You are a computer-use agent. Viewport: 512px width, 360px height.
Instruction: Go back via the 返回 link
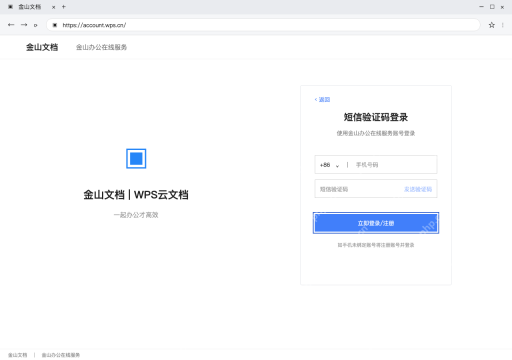point(322,99)
